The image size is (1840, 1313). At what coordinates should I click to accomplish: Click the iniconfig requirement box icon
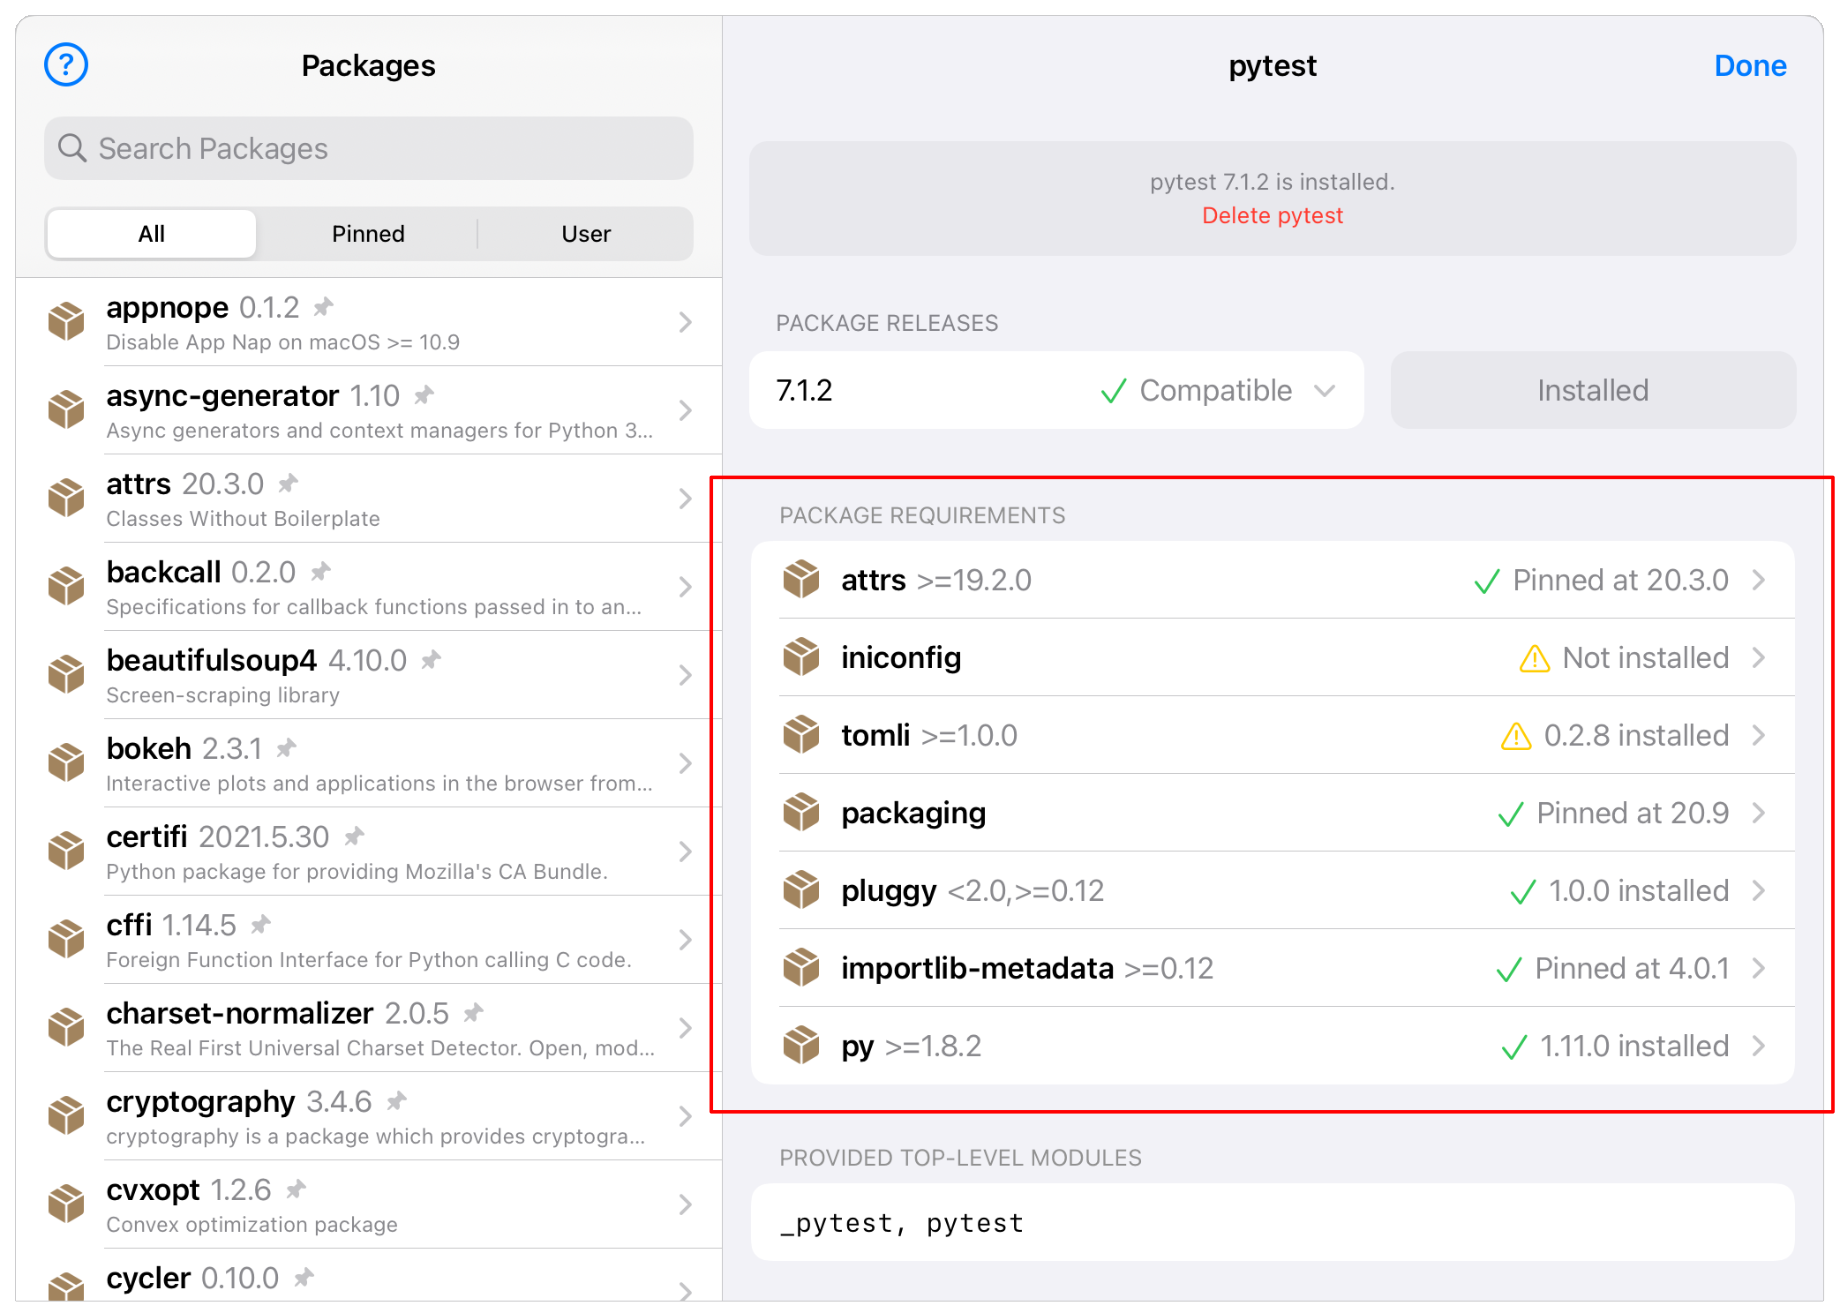coord(801,658)
